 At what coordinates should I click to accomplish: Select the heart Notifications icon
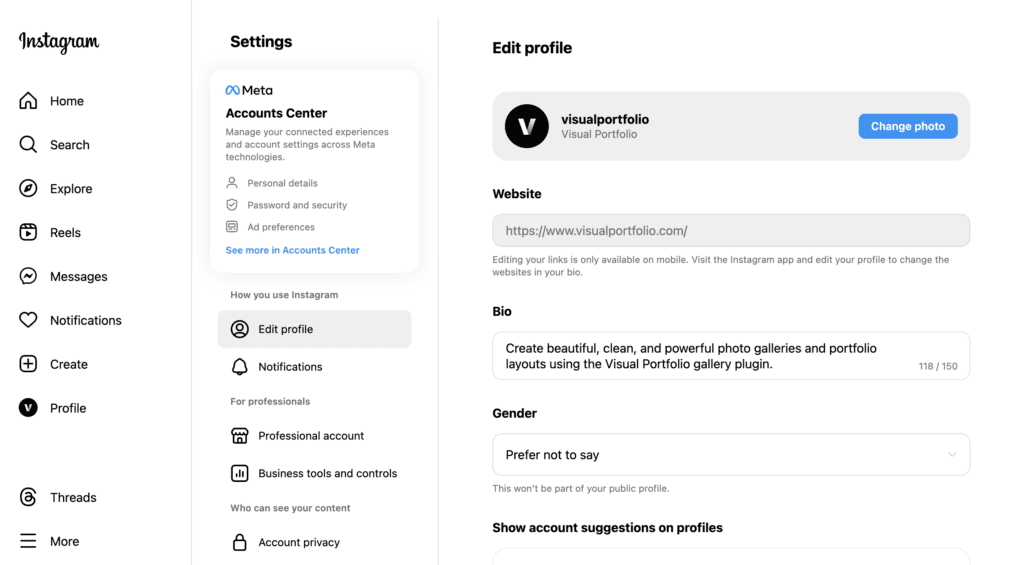click(28, 320)
